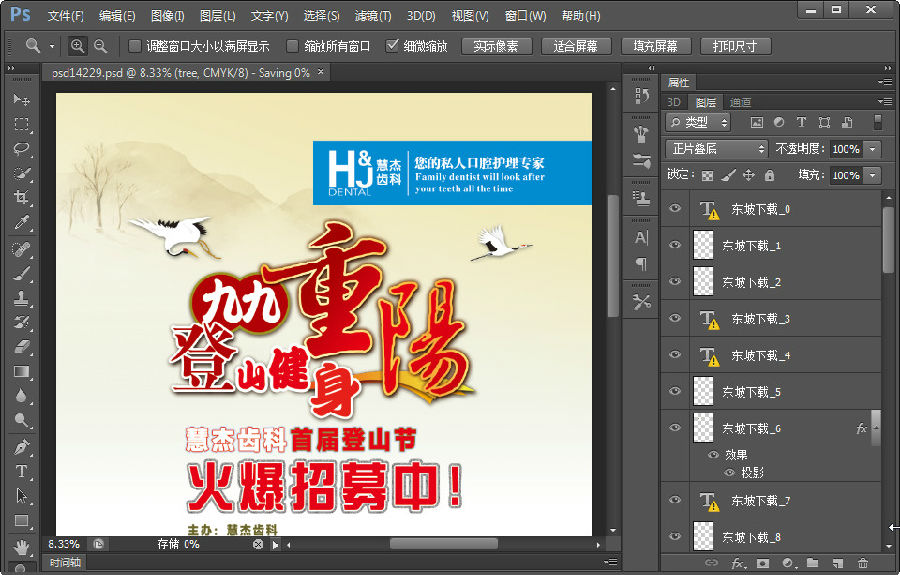Click the zoom out magnifier option
Viewport: 900px width, 575px height.
pyautogui.click(x=100, y=46)
